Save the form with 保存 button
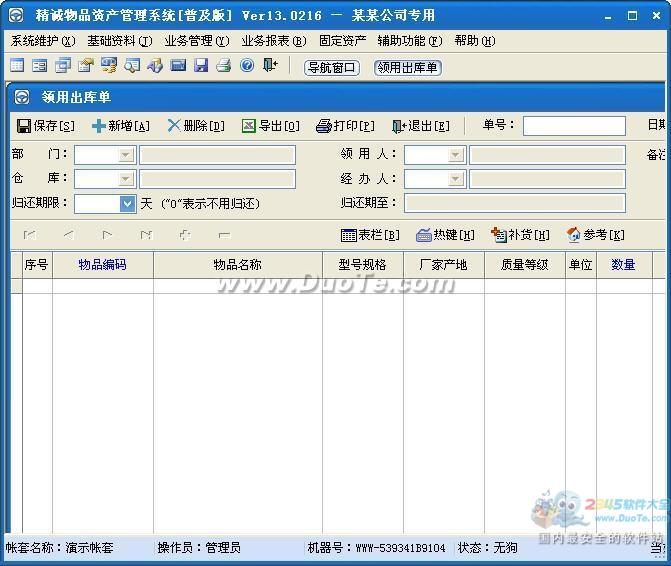The height and width of the screenshot is (566, 671). pyautogui.click(x=46, y=126)
